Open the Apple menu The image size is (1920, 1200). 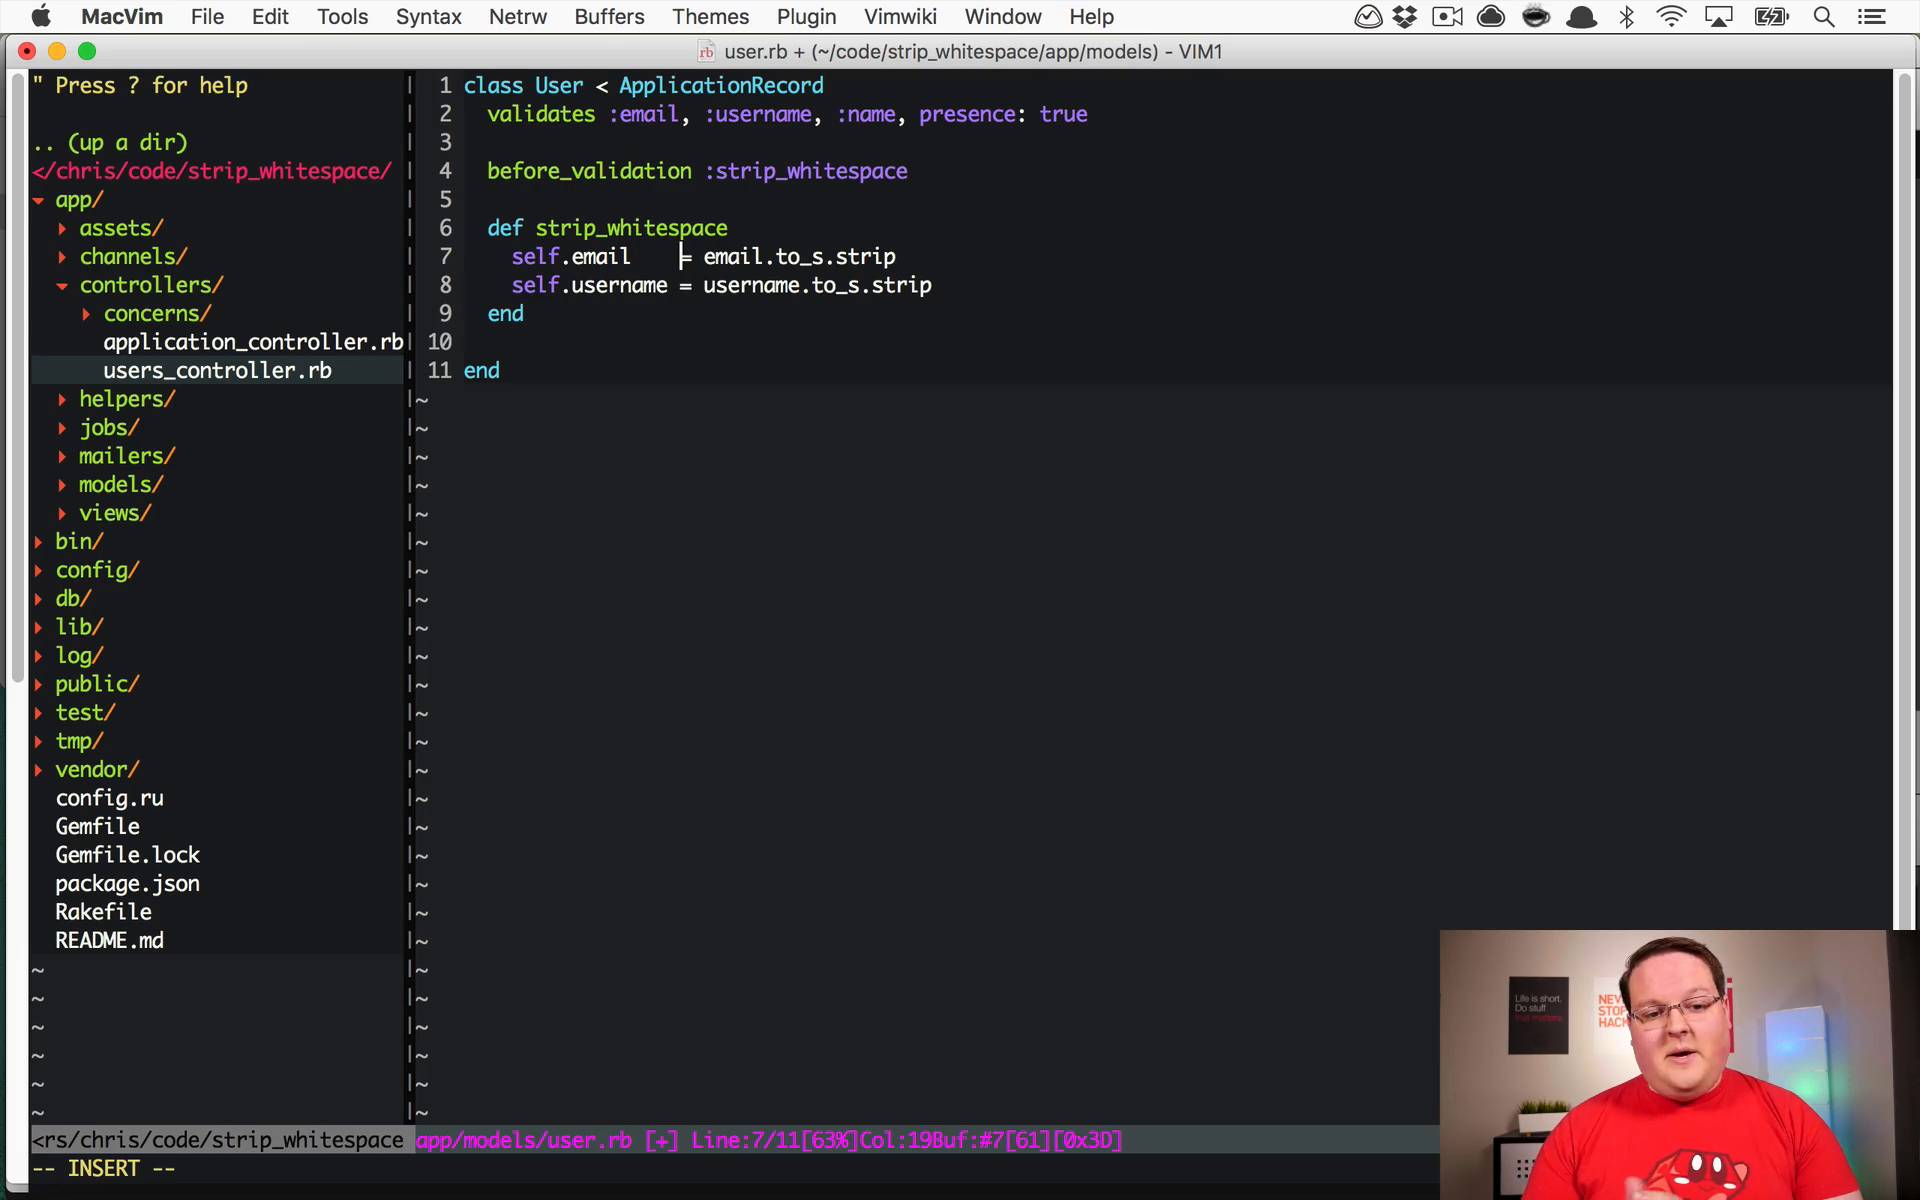click(x=41, y=16)
